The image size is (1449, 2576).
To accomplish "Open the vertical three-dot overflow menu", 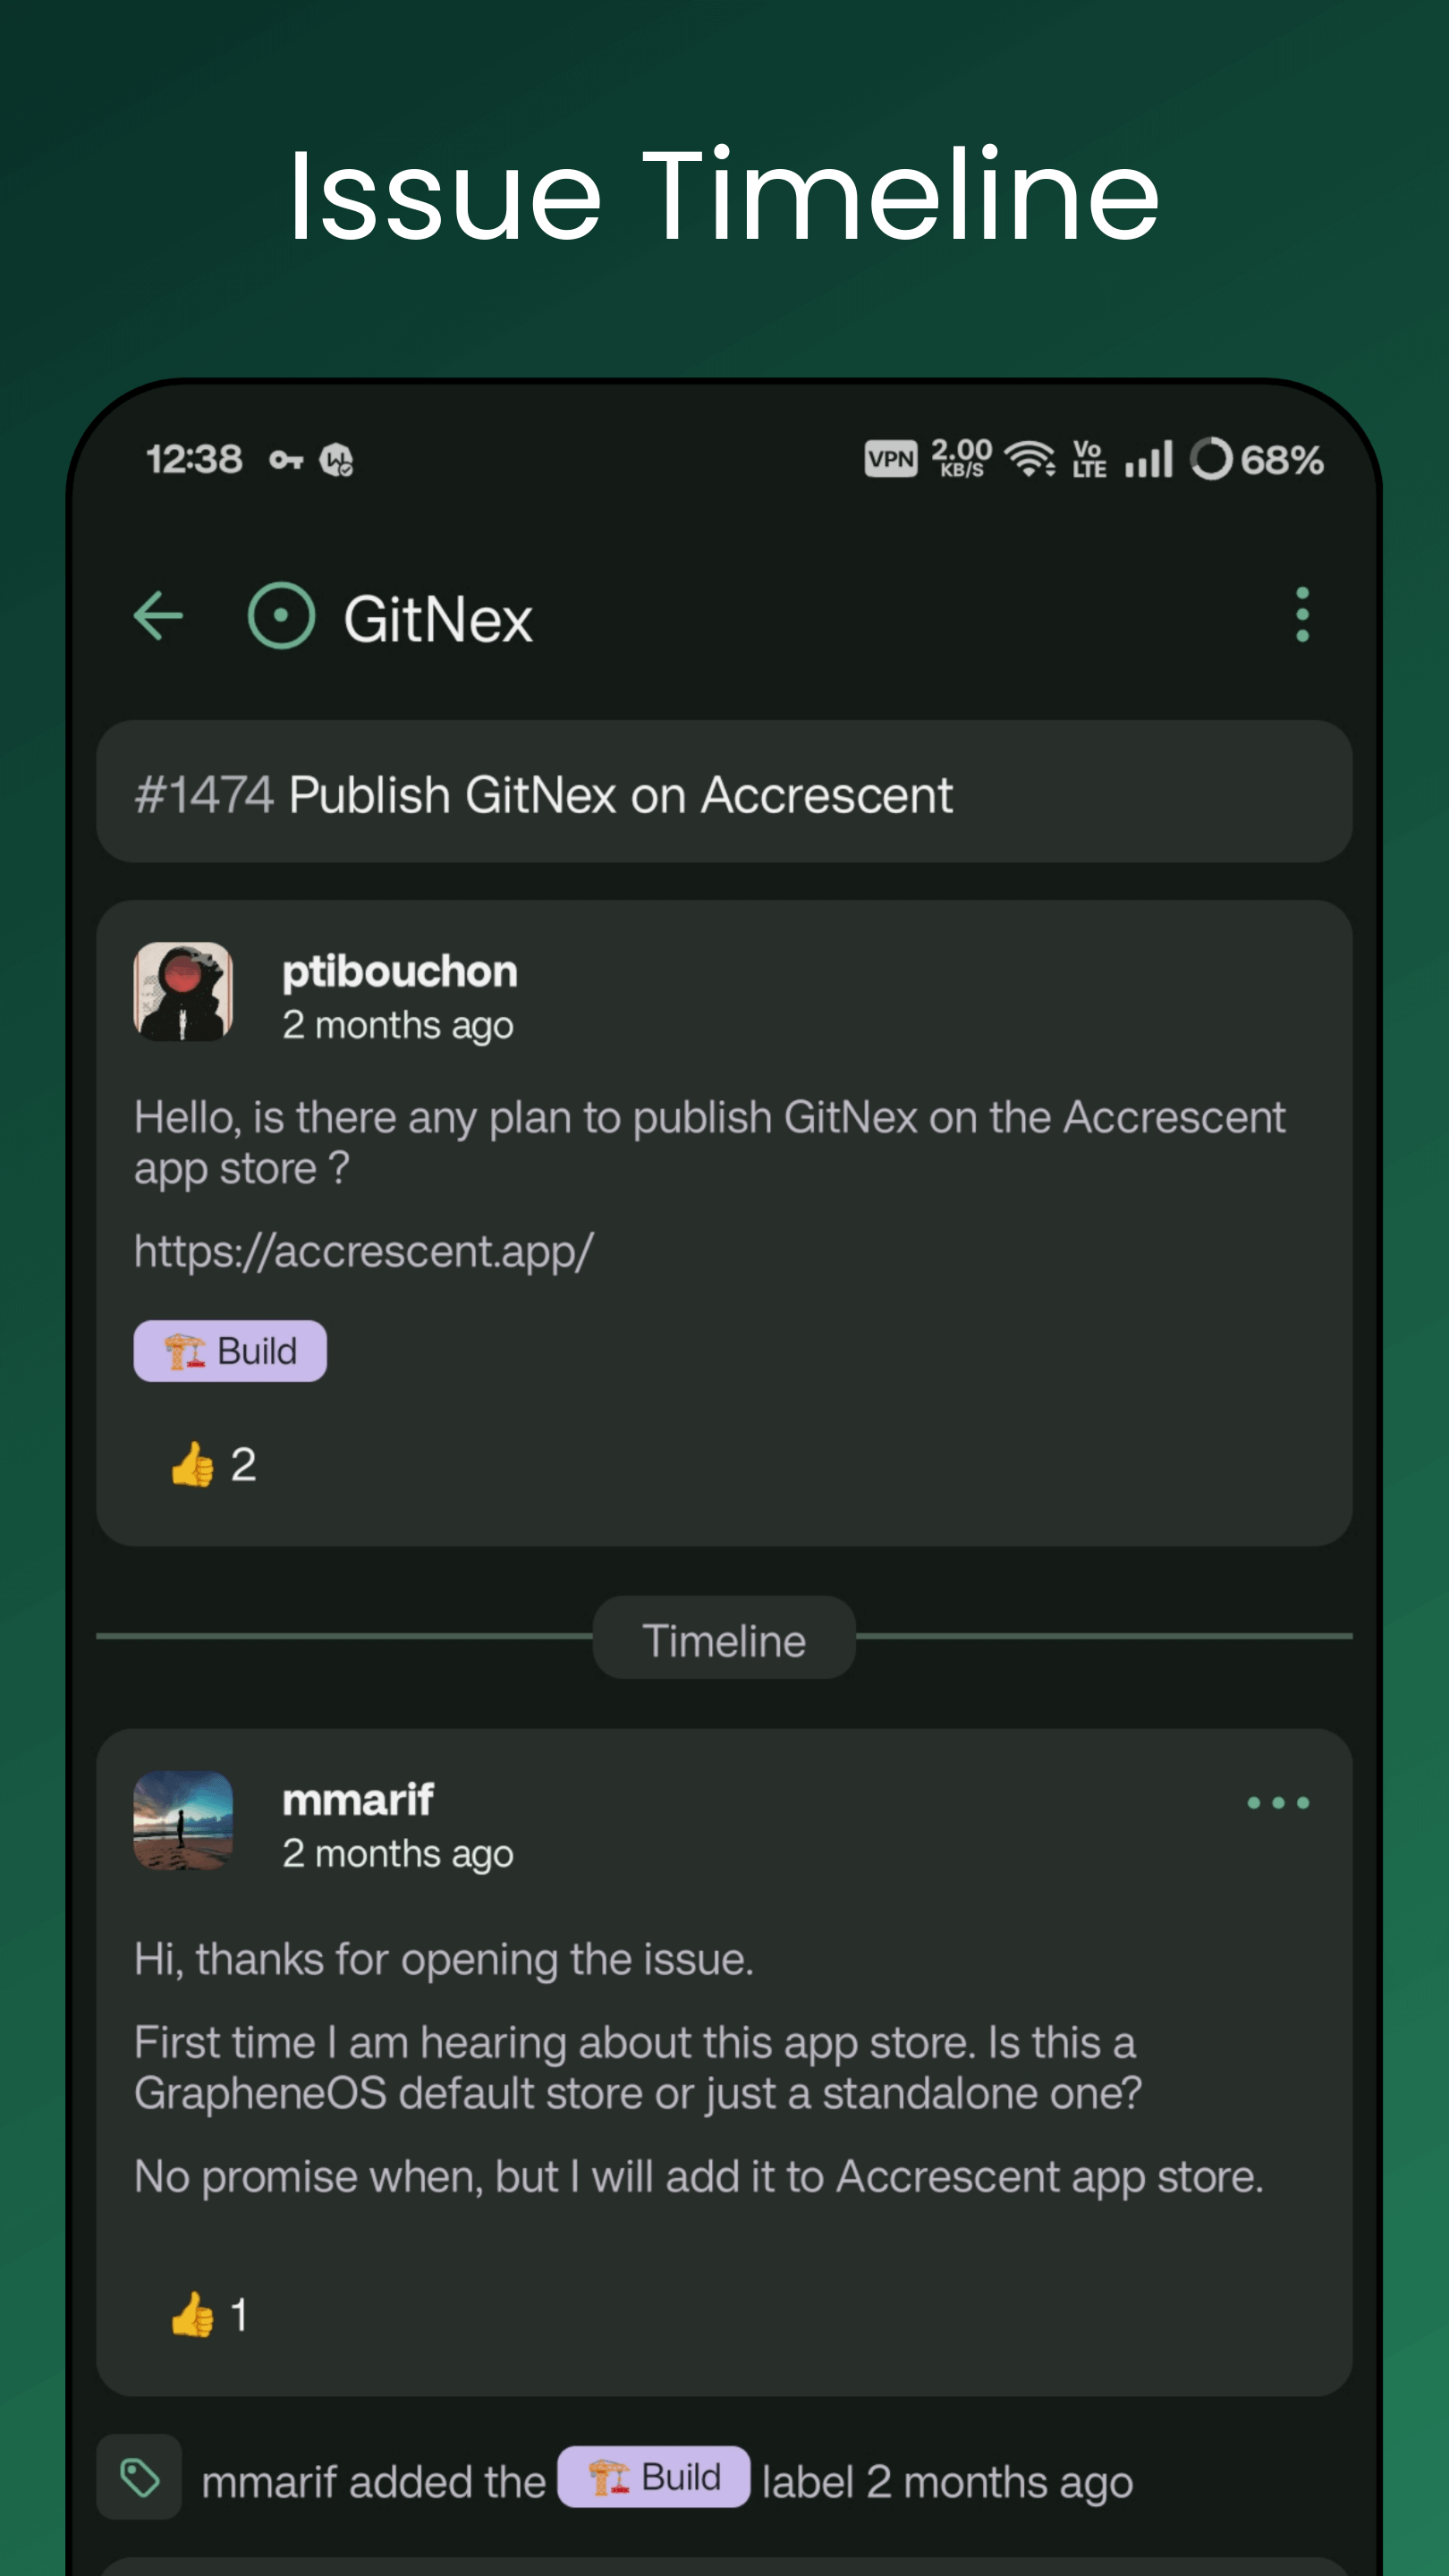I will click(1301, 615).
